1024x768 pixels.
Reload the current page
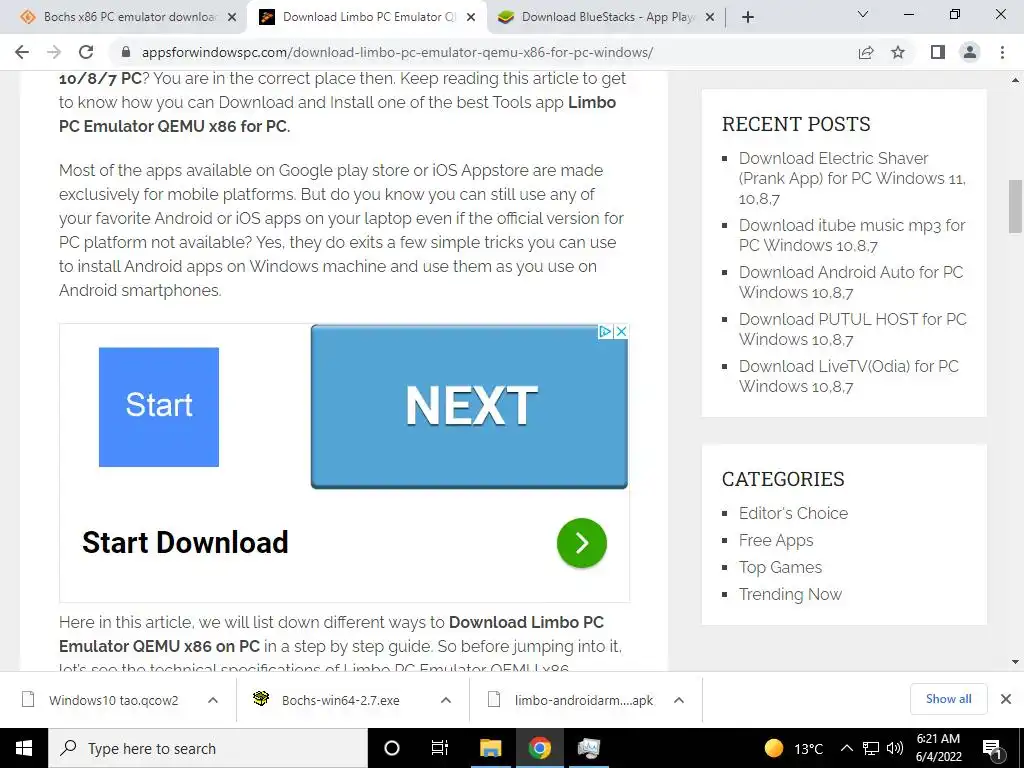86,52
